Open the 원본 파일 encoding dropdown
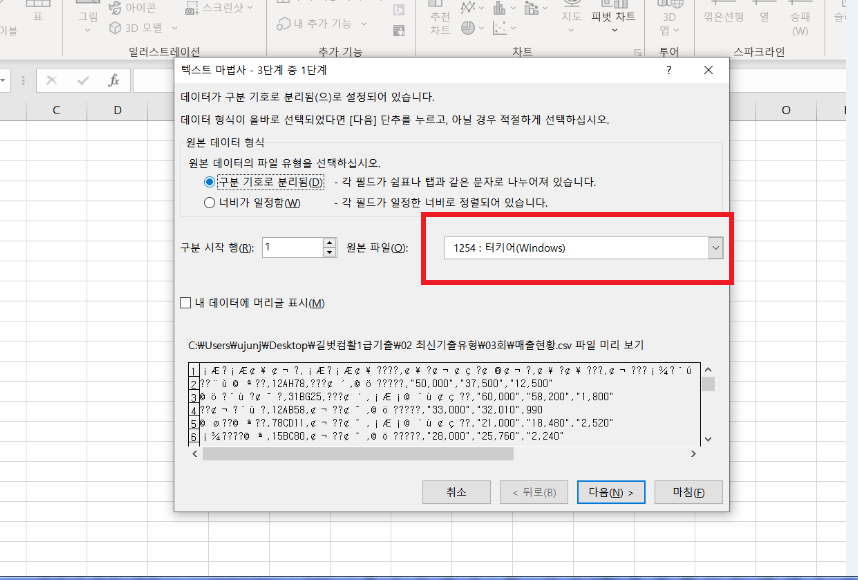 point(714,248)
